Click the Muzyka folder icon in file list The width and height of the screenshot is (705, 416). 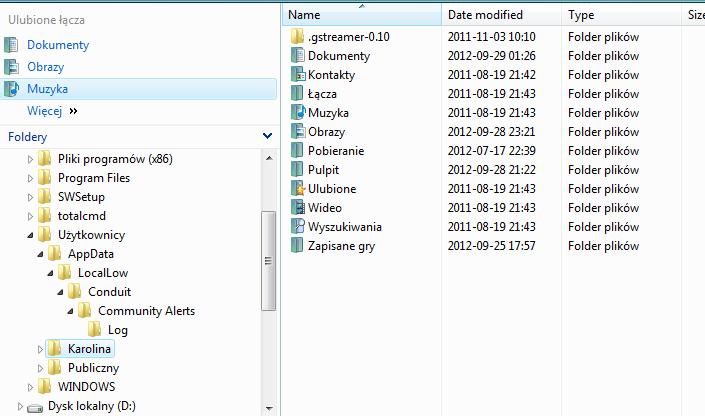[x=298, y=112]
